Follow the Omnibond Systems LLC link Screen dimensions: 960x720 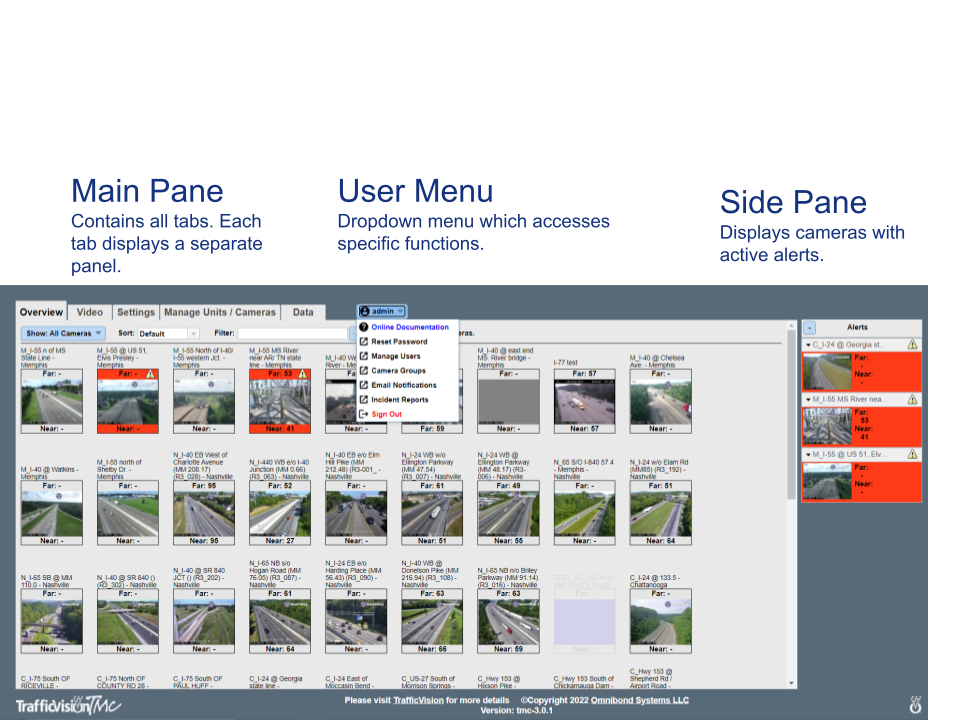[x=640, y=700]
